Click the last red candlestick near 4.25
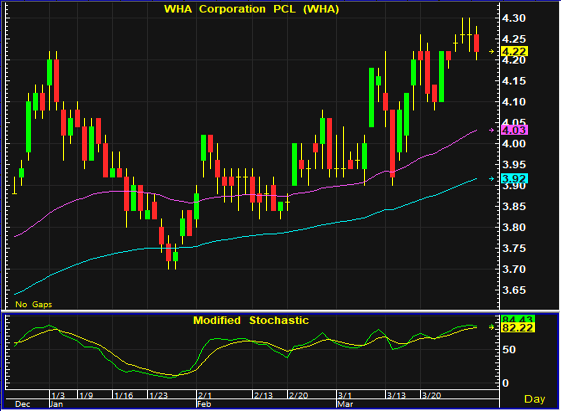The height and width of the screenshot is (411, 561). [477, 43]
